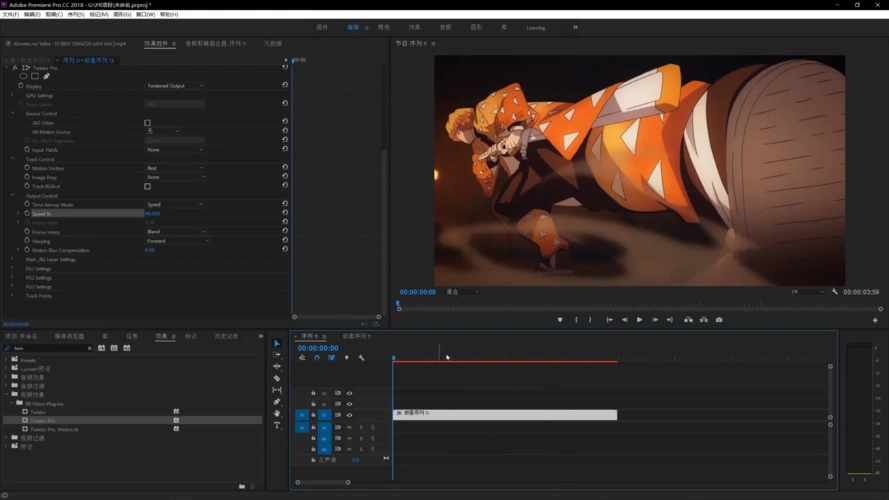This screenshot has height=500, width=889.
Task: Enable the 360 Video checkbox
Action: click(x=148, y=122)
